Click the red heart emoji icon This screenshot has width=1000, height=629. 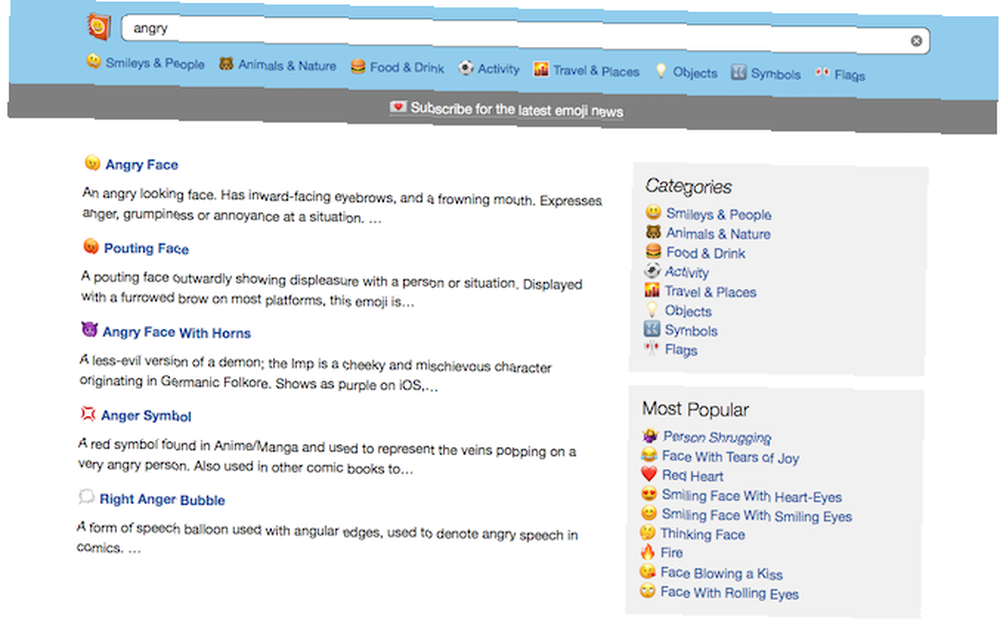coord(649,474)
